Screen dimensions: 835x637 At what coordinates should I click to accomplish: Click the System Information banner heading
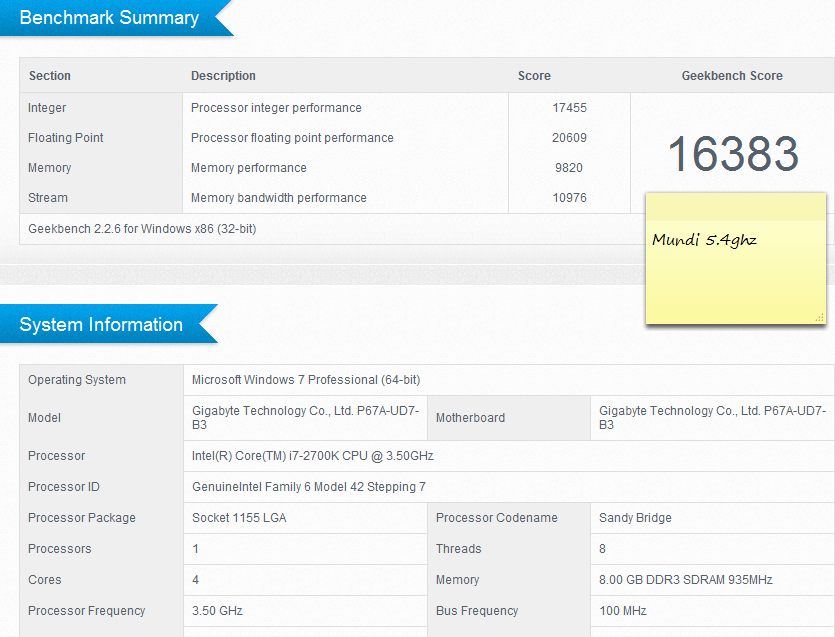[x=101, y=325]
